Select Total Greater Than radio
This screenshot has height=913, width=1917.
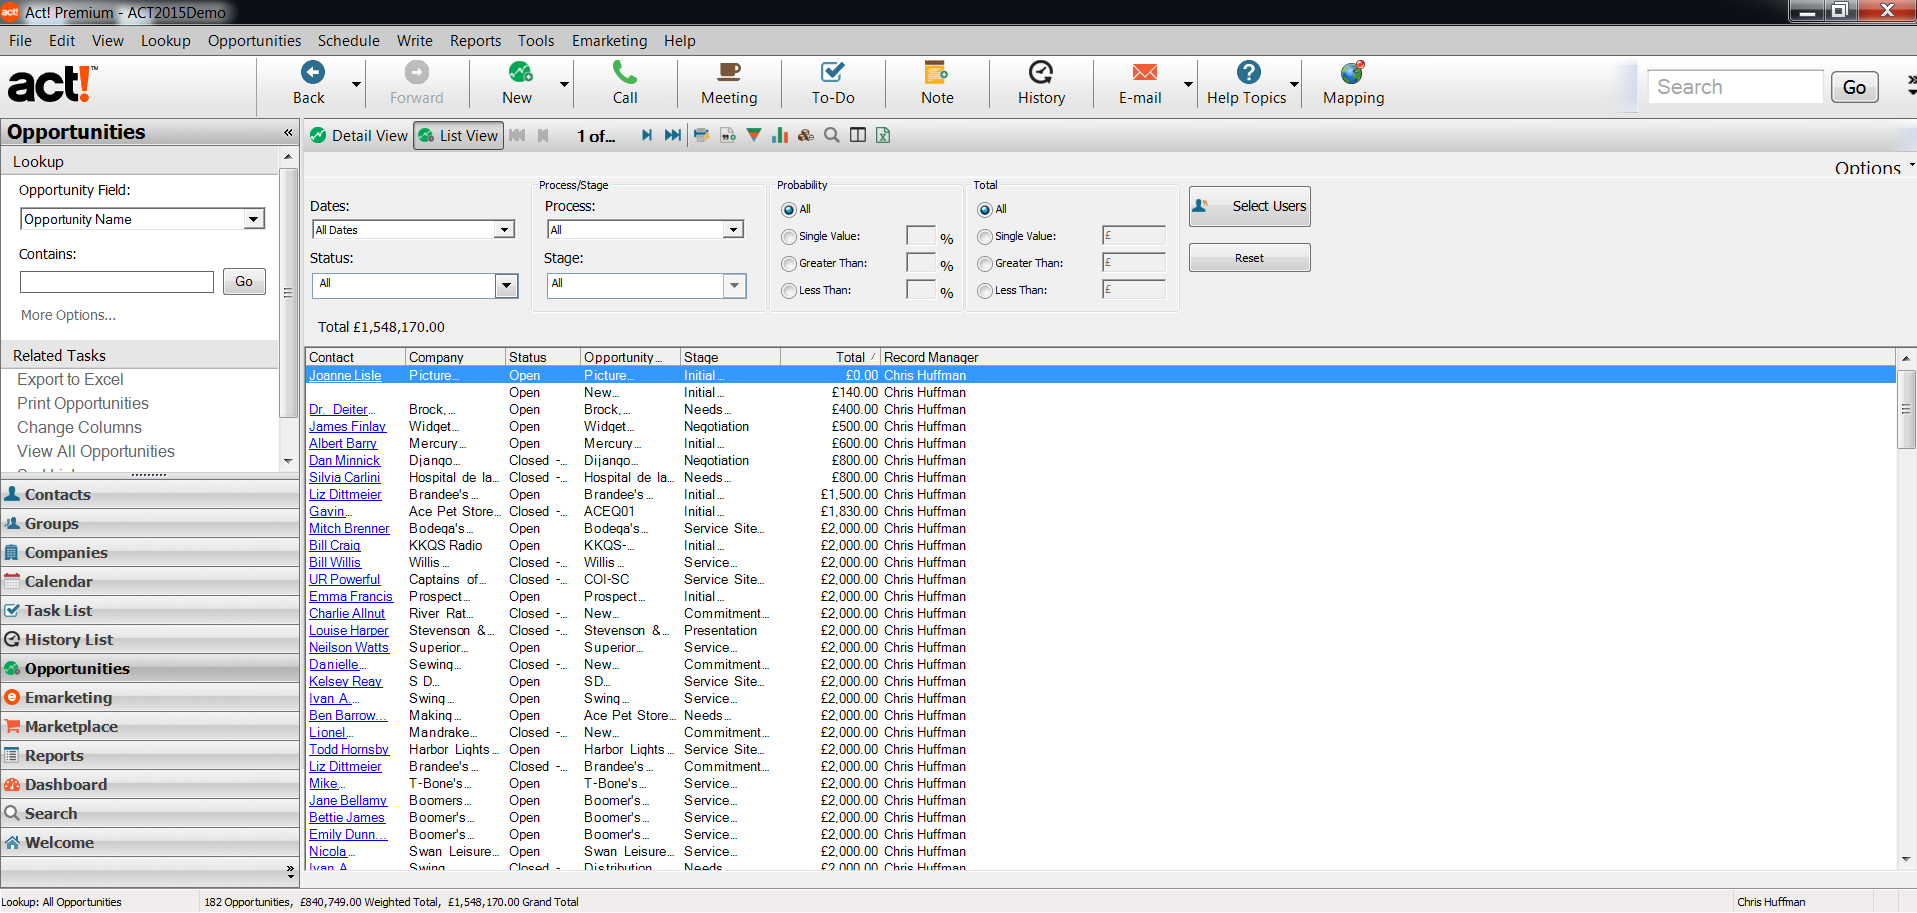(985, 264)
